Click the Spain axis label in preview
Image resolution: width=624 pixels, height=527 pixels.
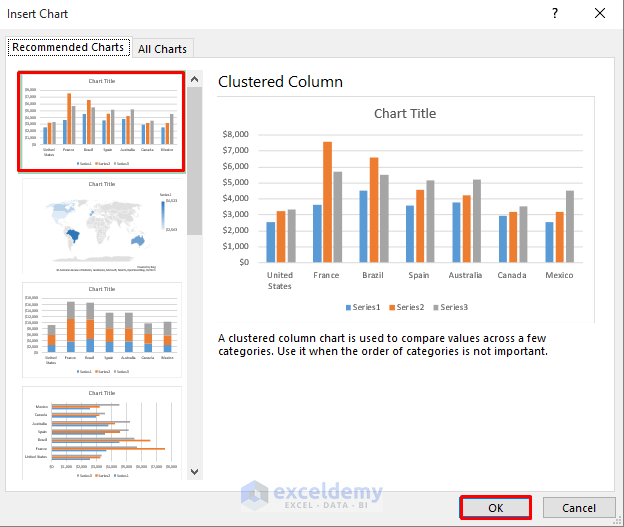[x=419, y=275]
